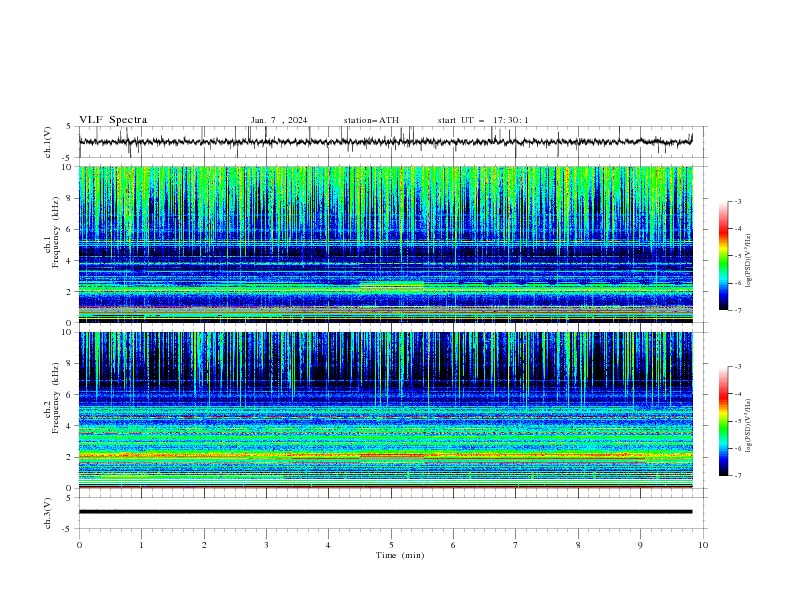Click the ch.2 spectrogram 10 kHz tick label

[x=67, y=332]
